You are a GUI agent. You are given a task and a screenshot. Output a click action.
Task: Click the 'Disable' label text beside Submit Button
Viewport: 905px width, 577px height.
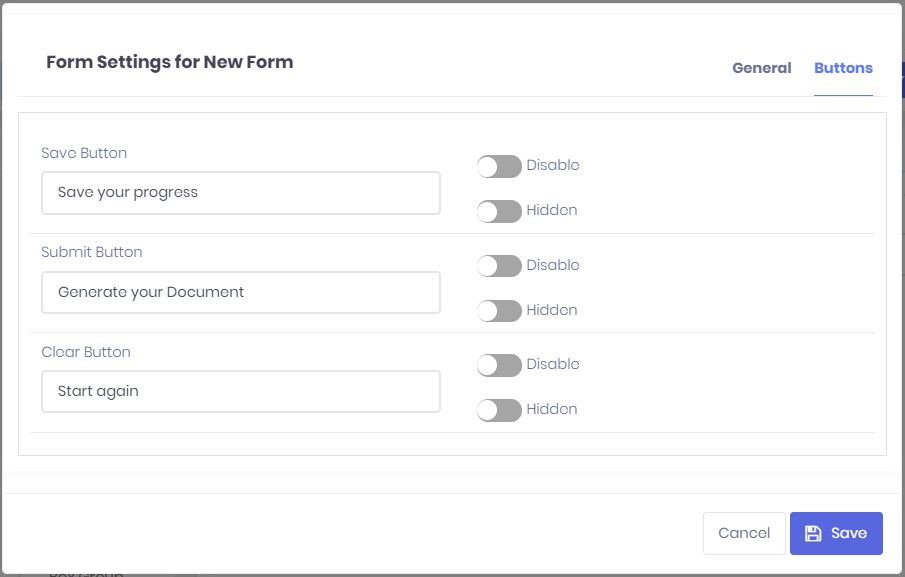click(x=553, y=265)
